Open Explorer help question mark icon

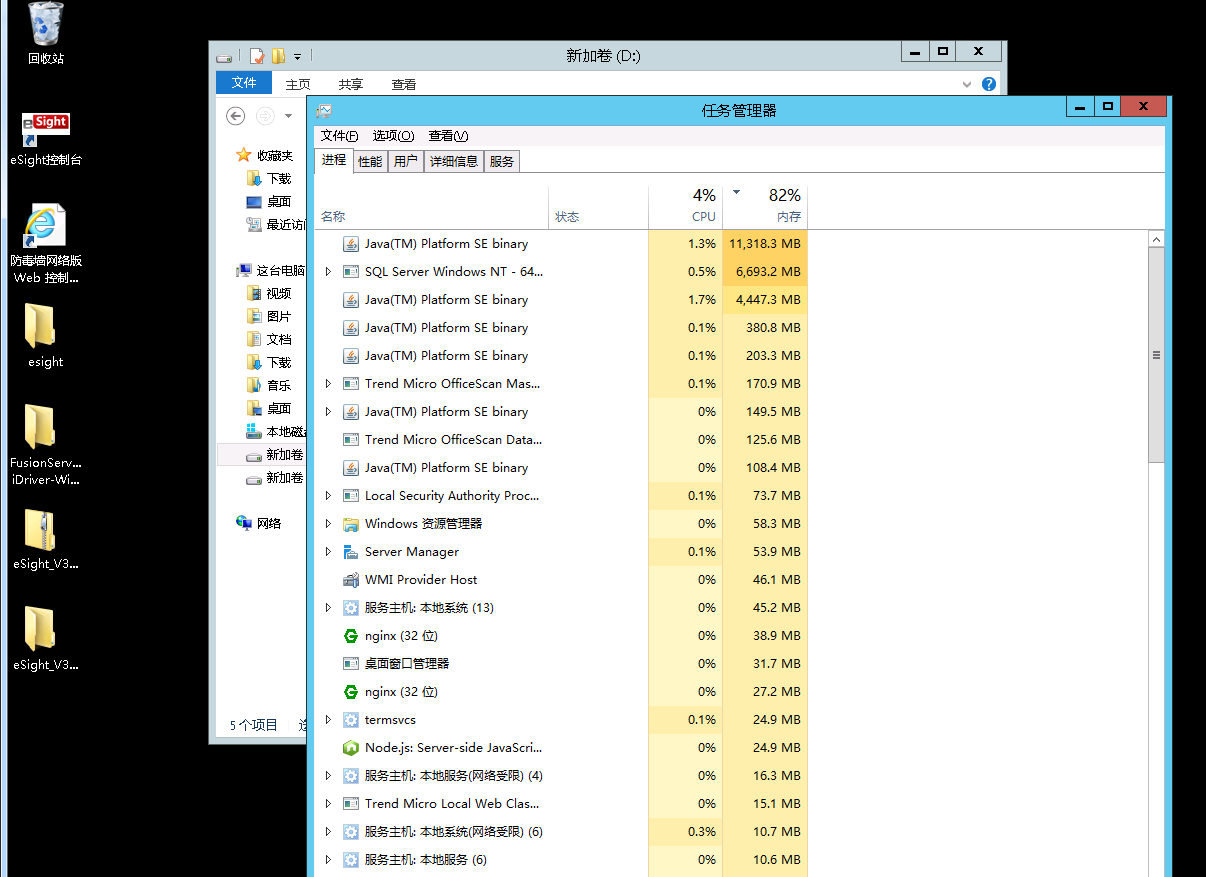(x=989, y=84)
